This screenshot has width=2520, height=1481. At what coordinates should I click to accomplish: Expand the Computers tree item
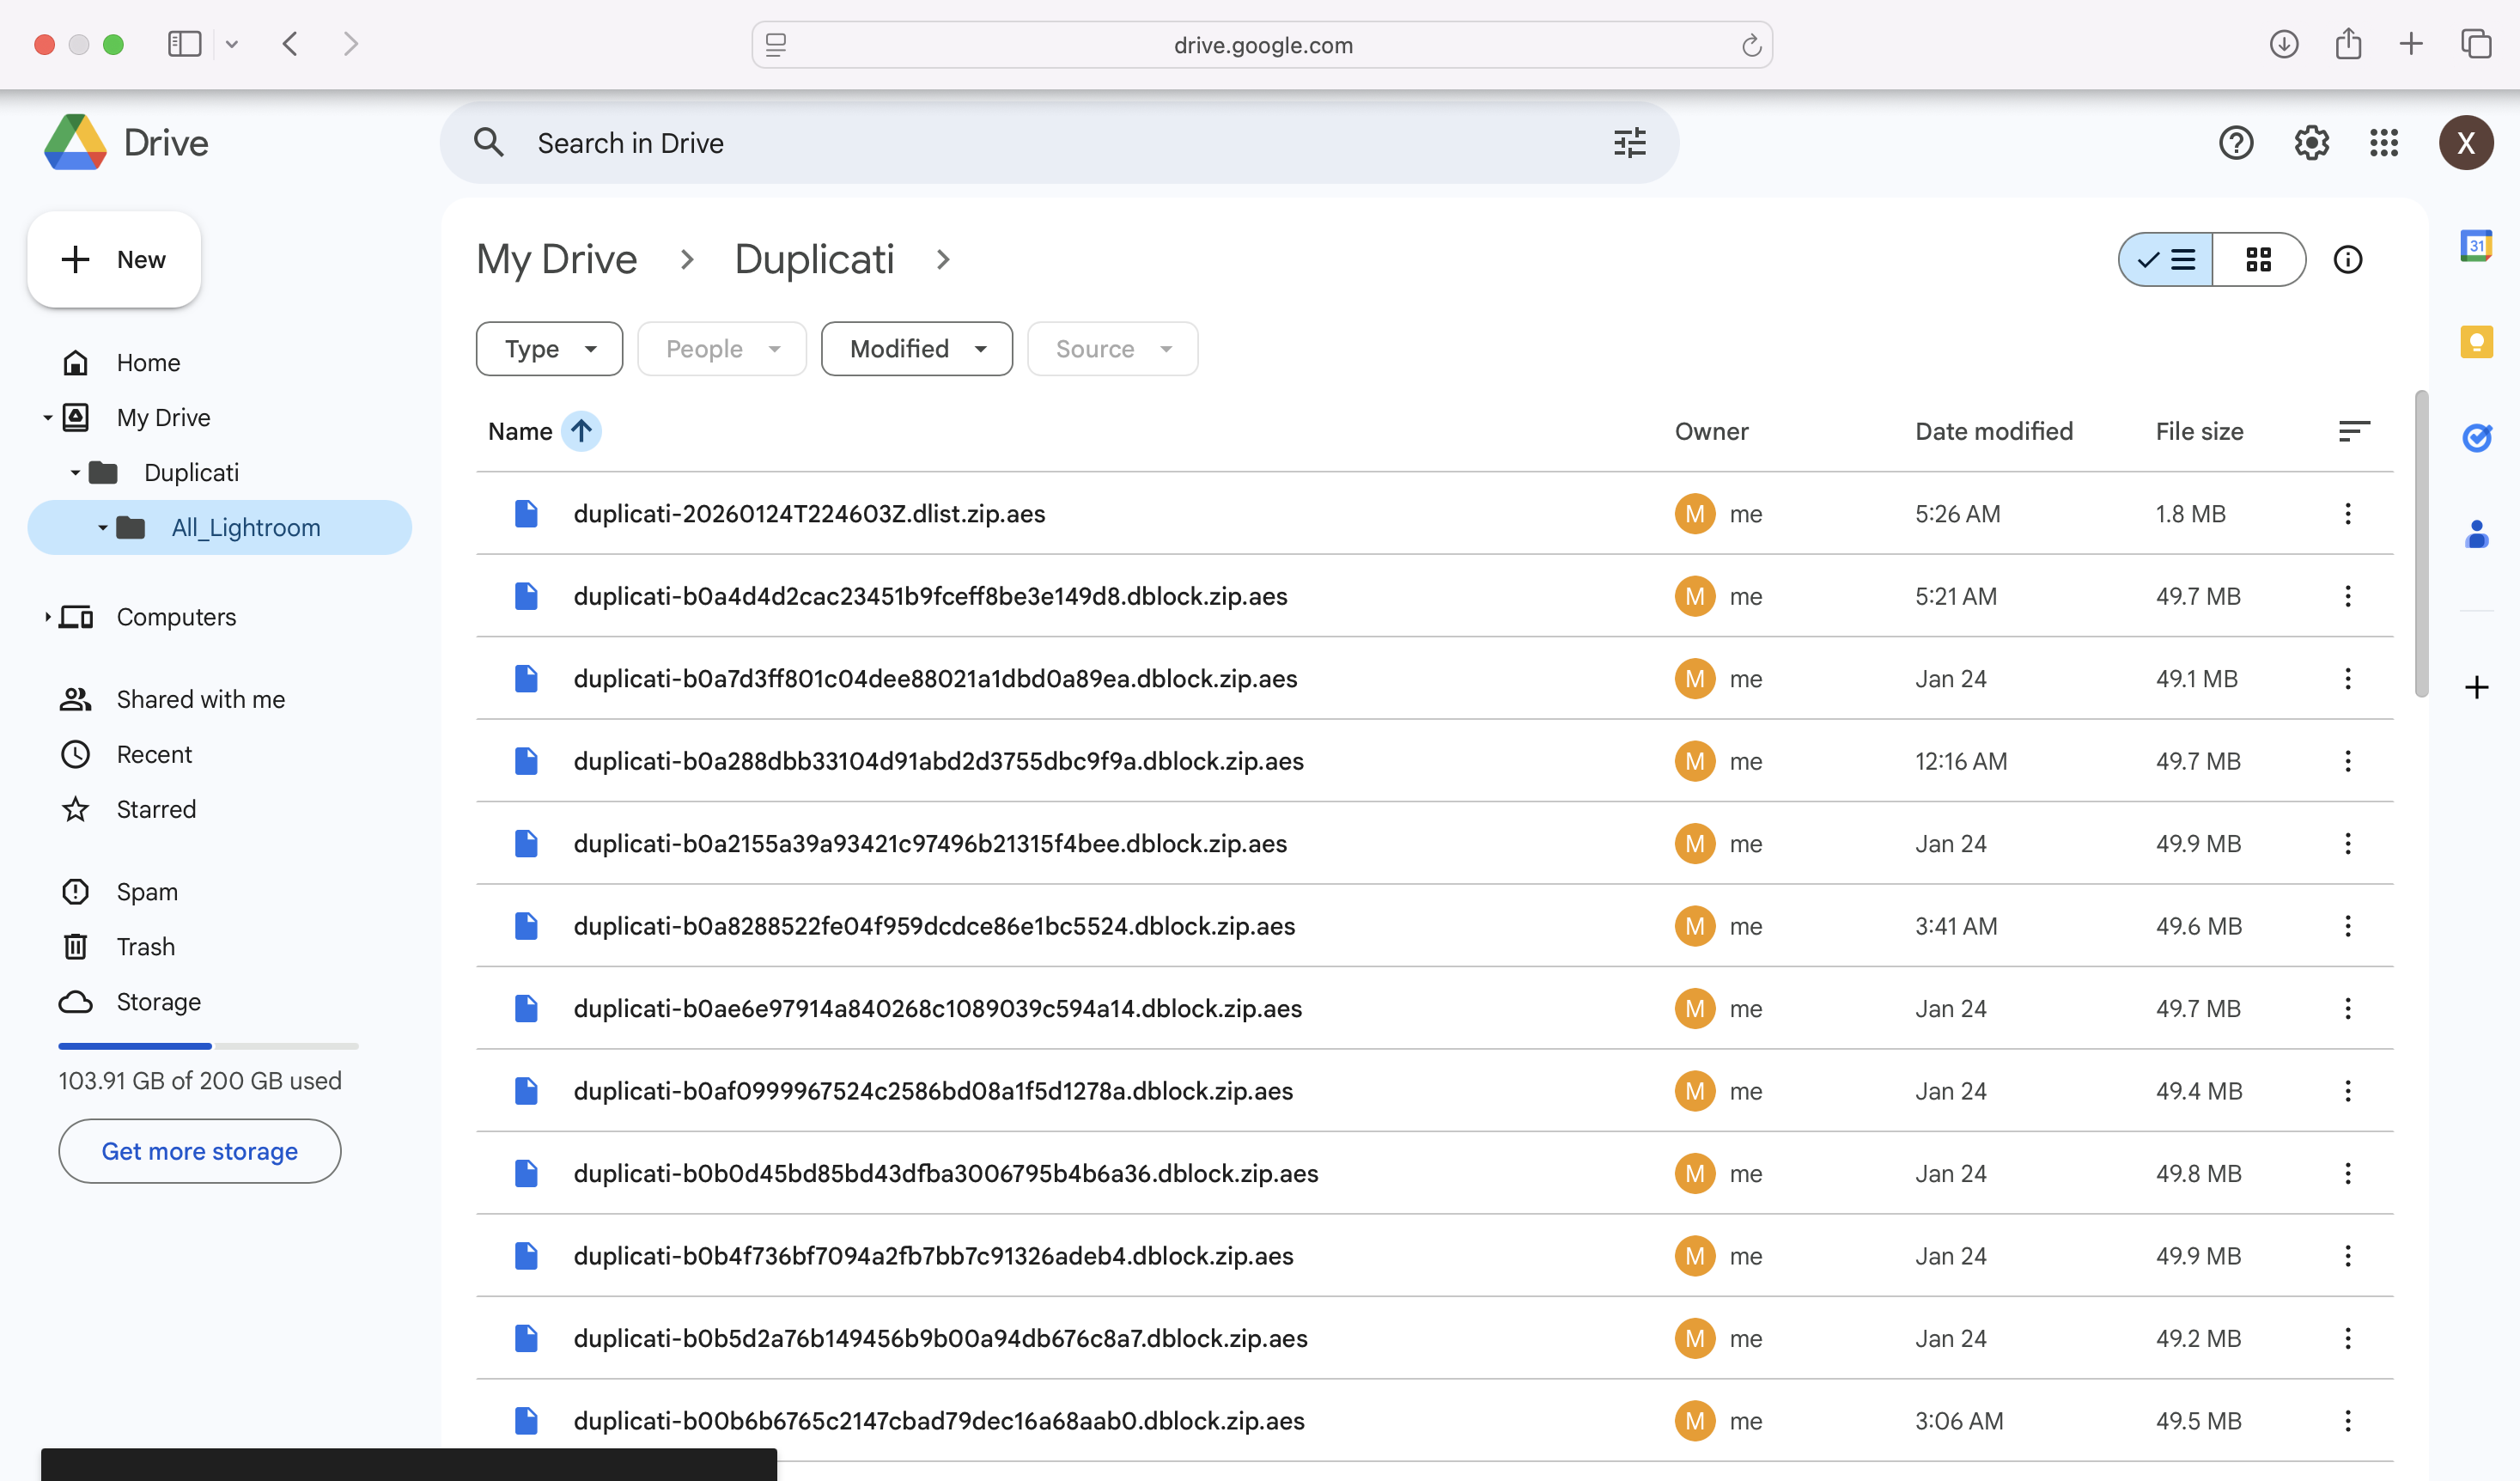tap(47, 617)
